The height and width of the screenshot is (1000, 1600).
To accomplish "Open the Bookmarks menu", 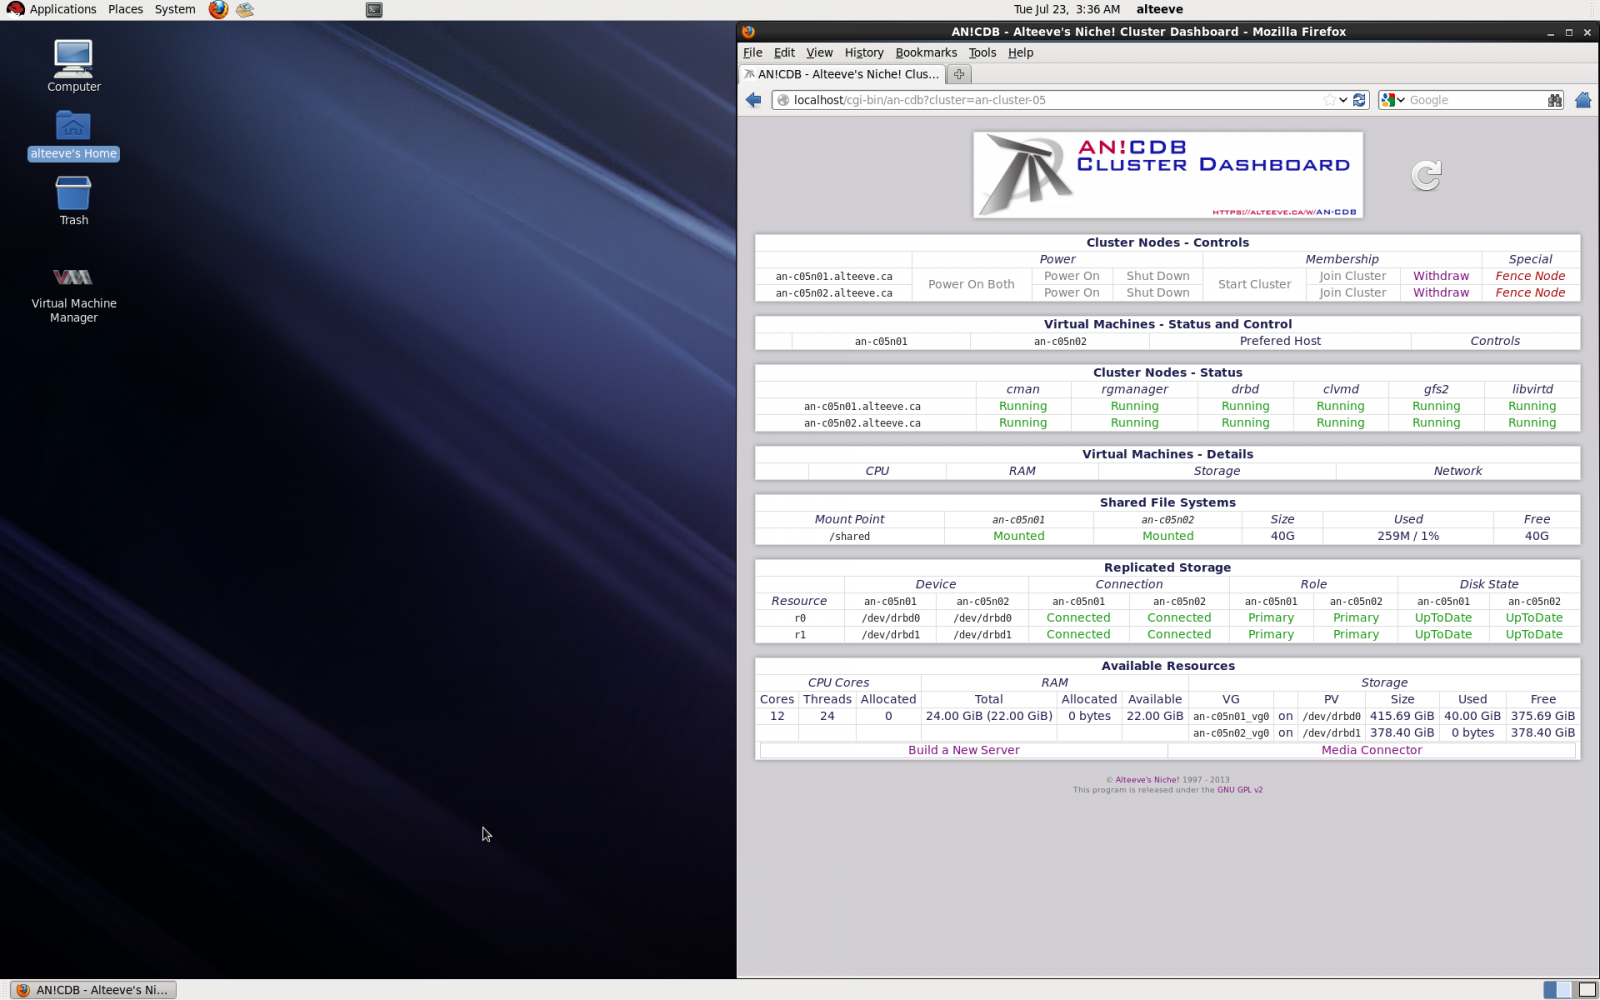I will [x=925, y=53].
